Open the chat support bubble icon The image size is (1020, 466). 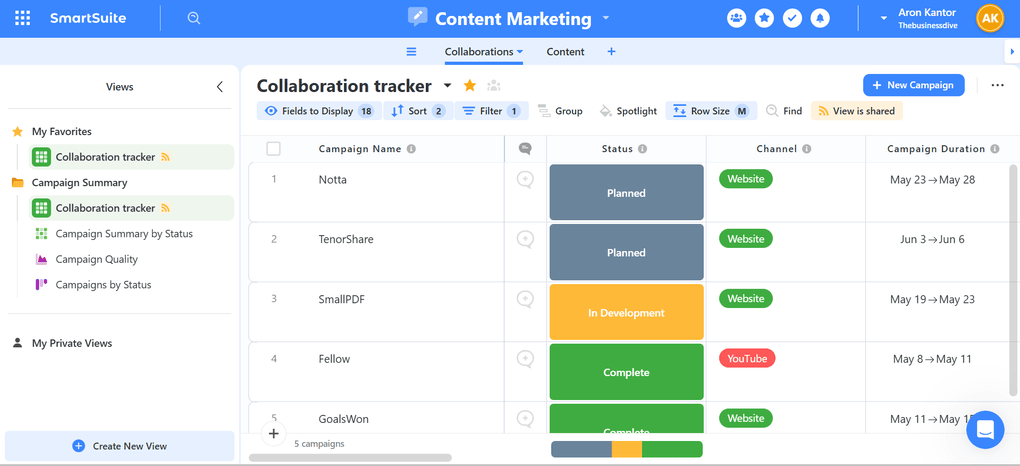(986, 430)
